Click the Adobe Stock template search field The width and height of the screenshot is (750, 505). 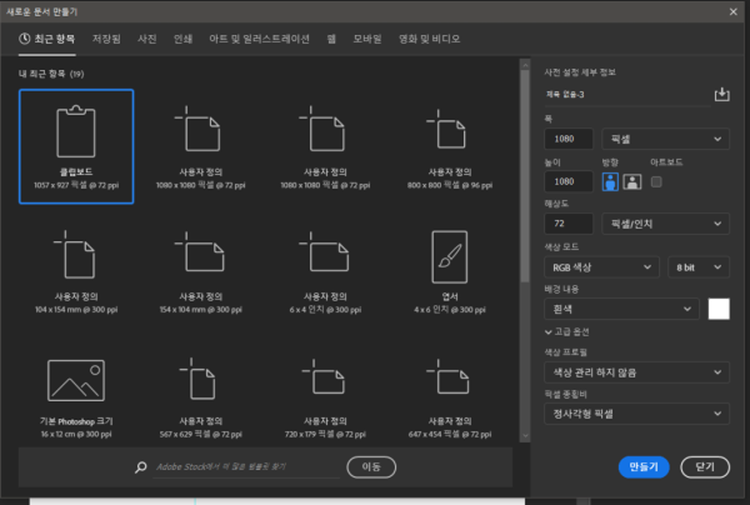246,467
